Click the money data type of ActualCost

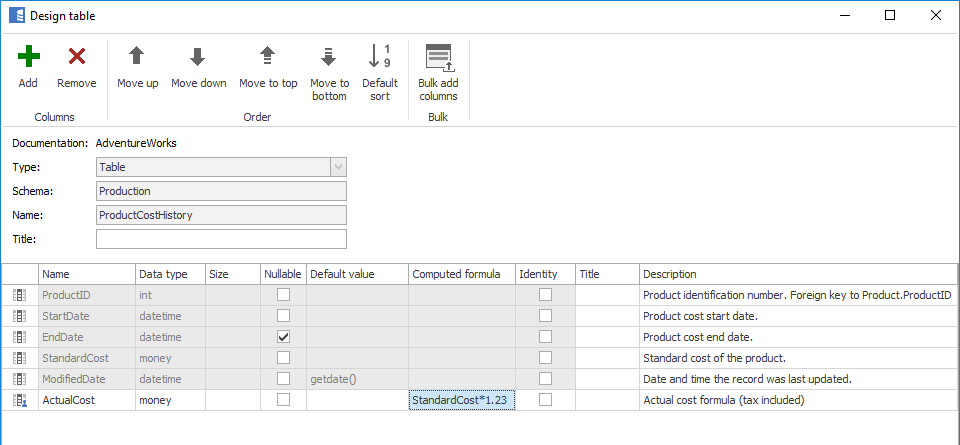tap(169, 400)
